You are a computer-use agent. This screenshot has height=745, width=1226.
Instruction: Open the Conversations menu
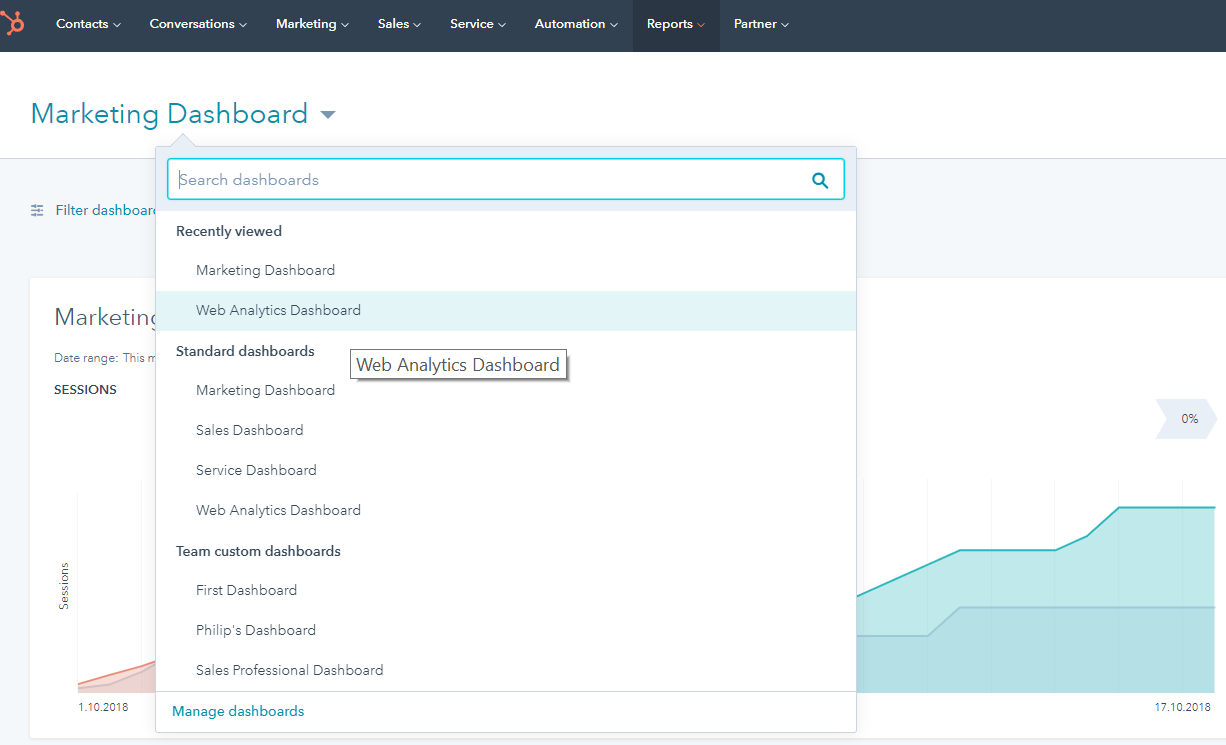[198, 24]
